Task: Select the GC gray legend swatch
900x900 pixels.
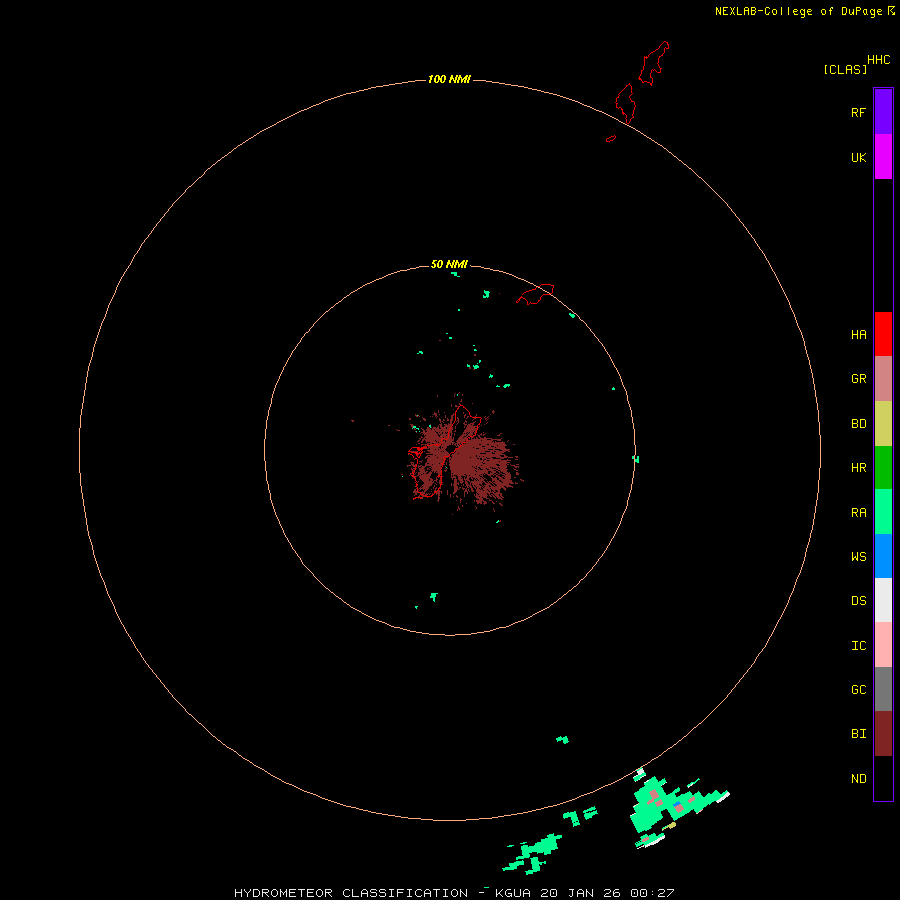Action: pos(883,689)
